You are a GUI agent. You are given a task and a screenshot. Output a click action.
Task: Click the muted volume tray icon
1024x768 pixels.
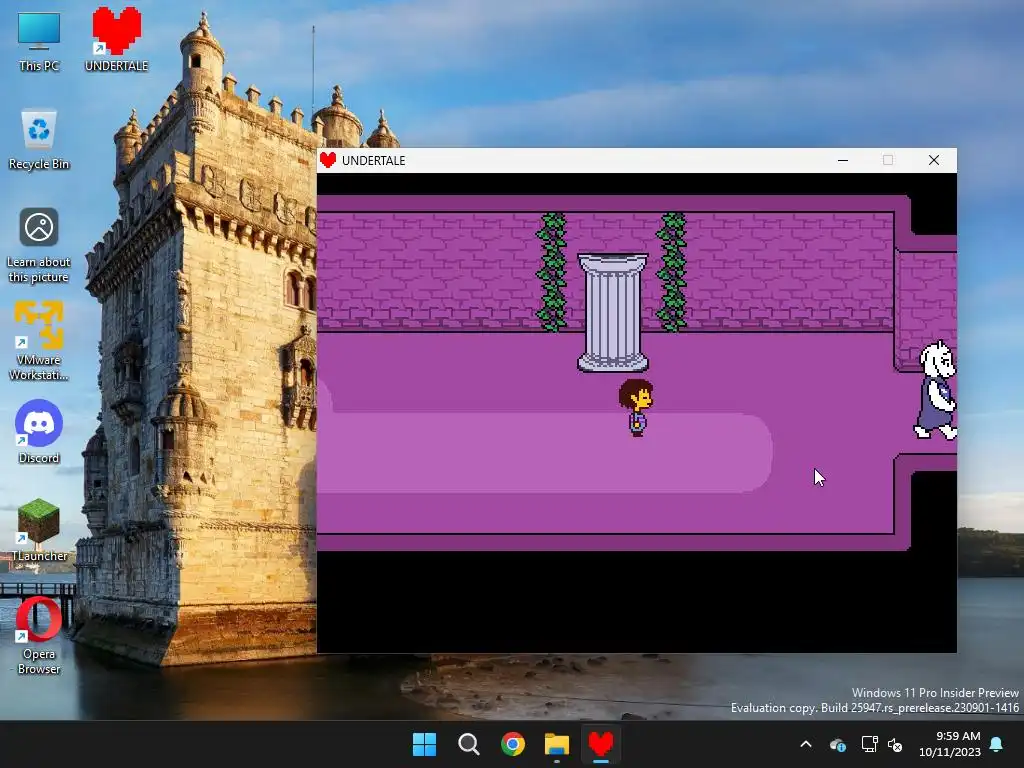895,744
